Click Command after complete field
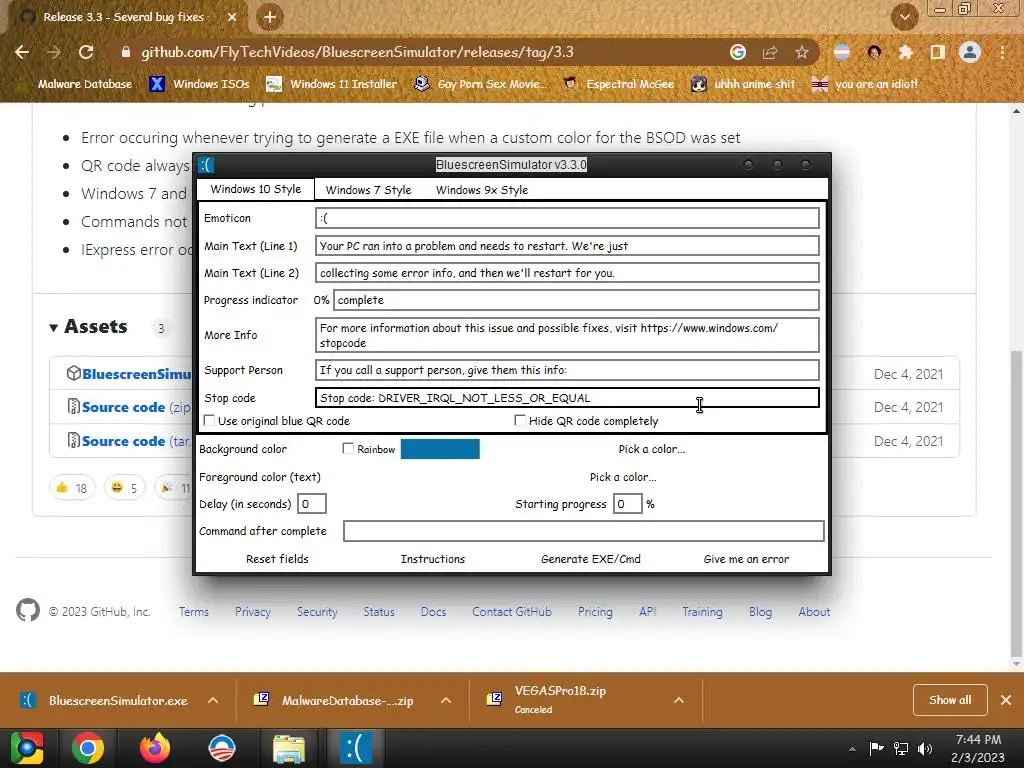1024x768 pixels. 584,531
